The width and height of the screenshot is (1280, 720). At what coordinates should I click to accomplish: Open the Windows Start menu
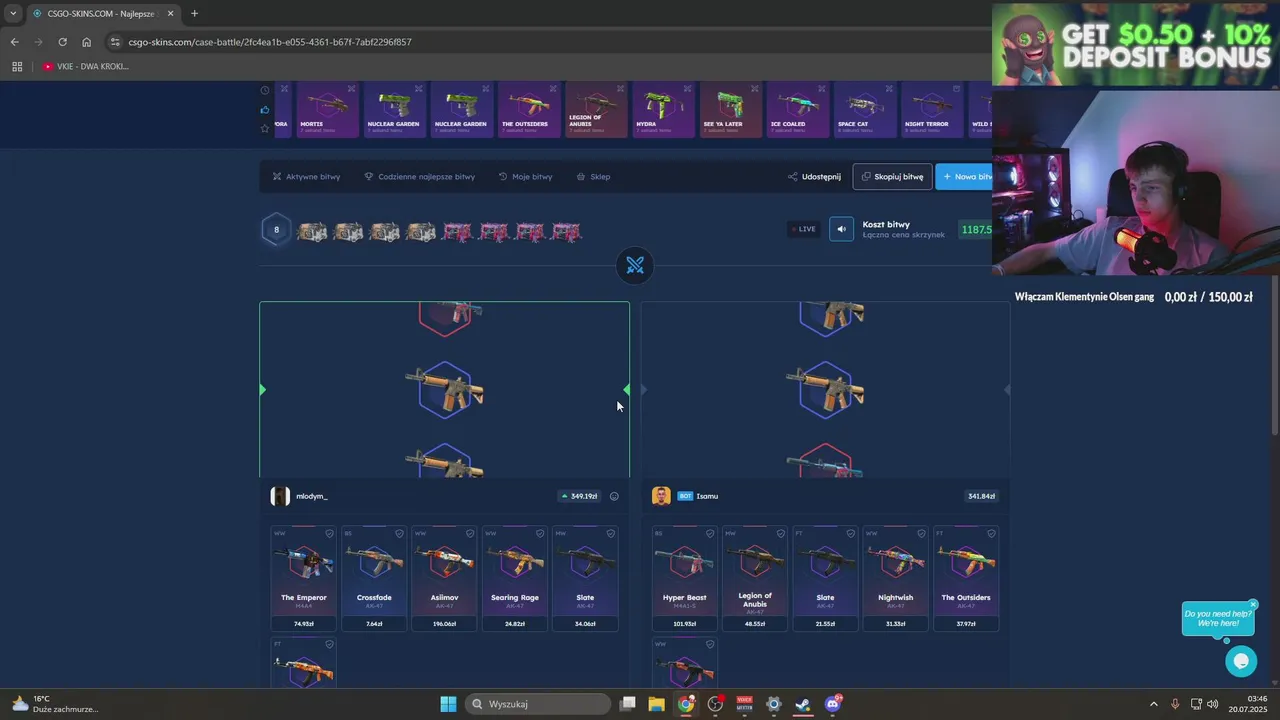pyautogui.click(x=448, y=704)
